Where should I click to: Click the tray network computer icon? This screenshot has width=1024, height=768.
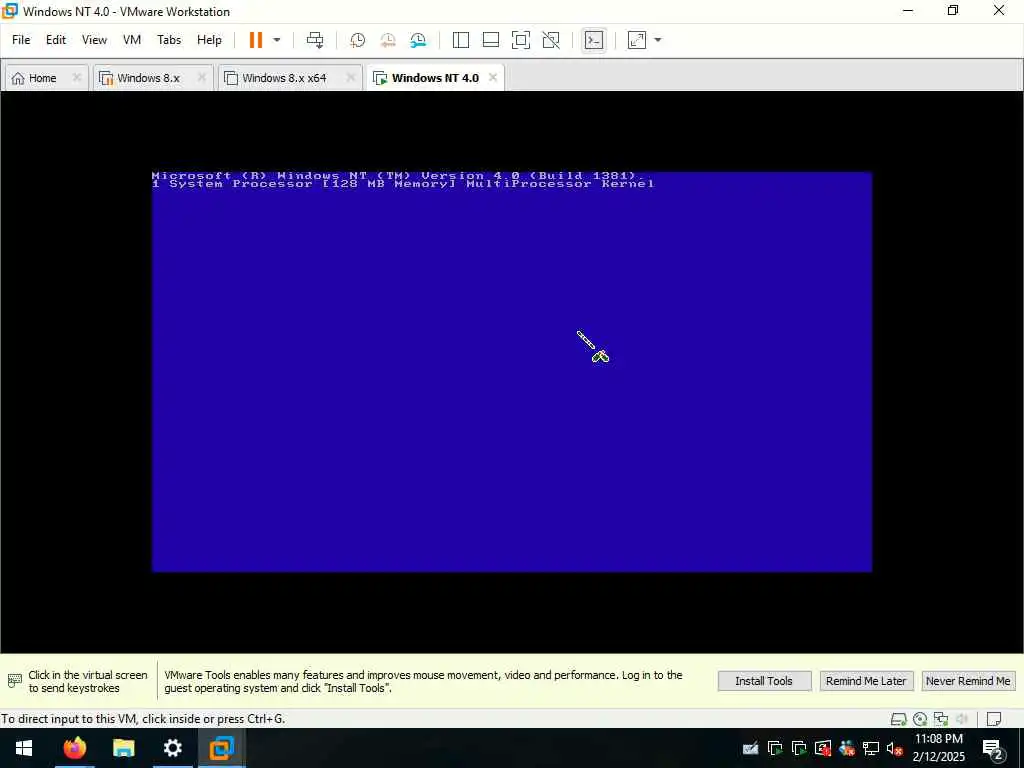tap(871, 748)
